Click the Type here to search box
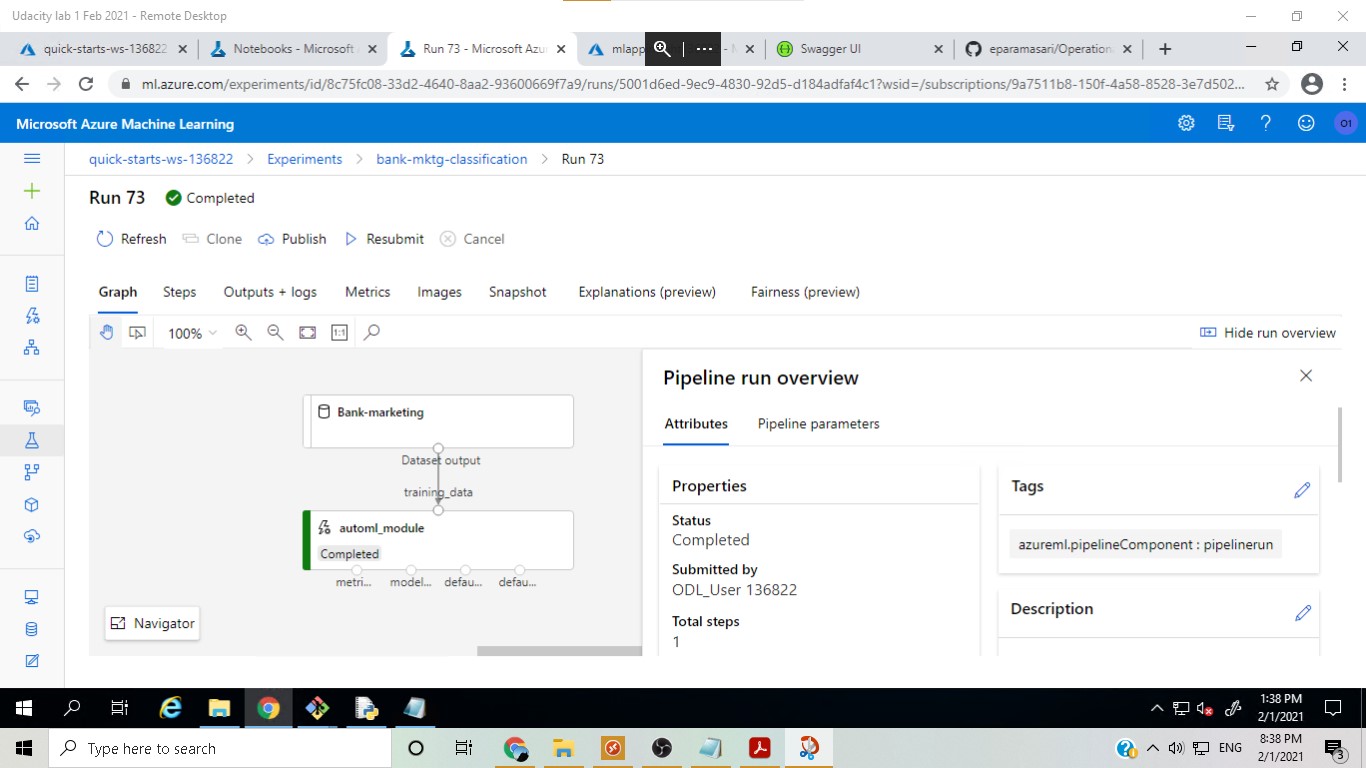Viewport: 1366px width, 768px height. pos(220,748)
